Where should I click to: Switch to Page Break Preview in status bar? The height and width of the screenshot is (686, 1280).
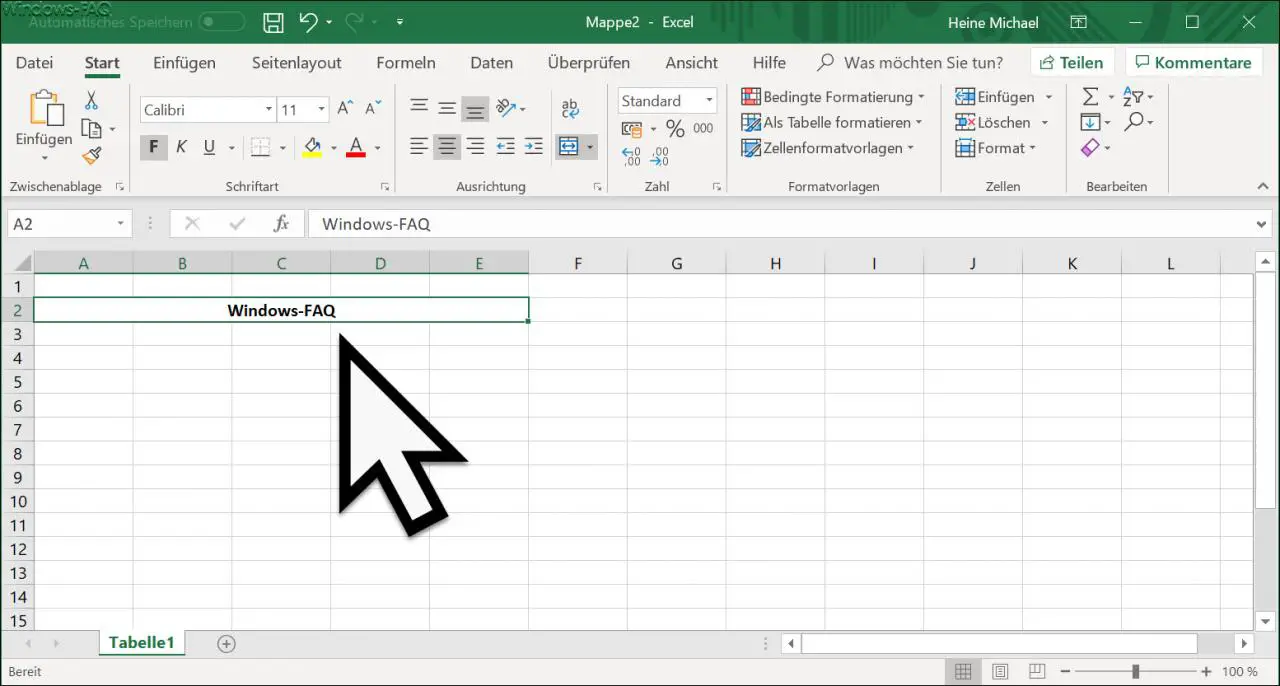point(1037,672)
